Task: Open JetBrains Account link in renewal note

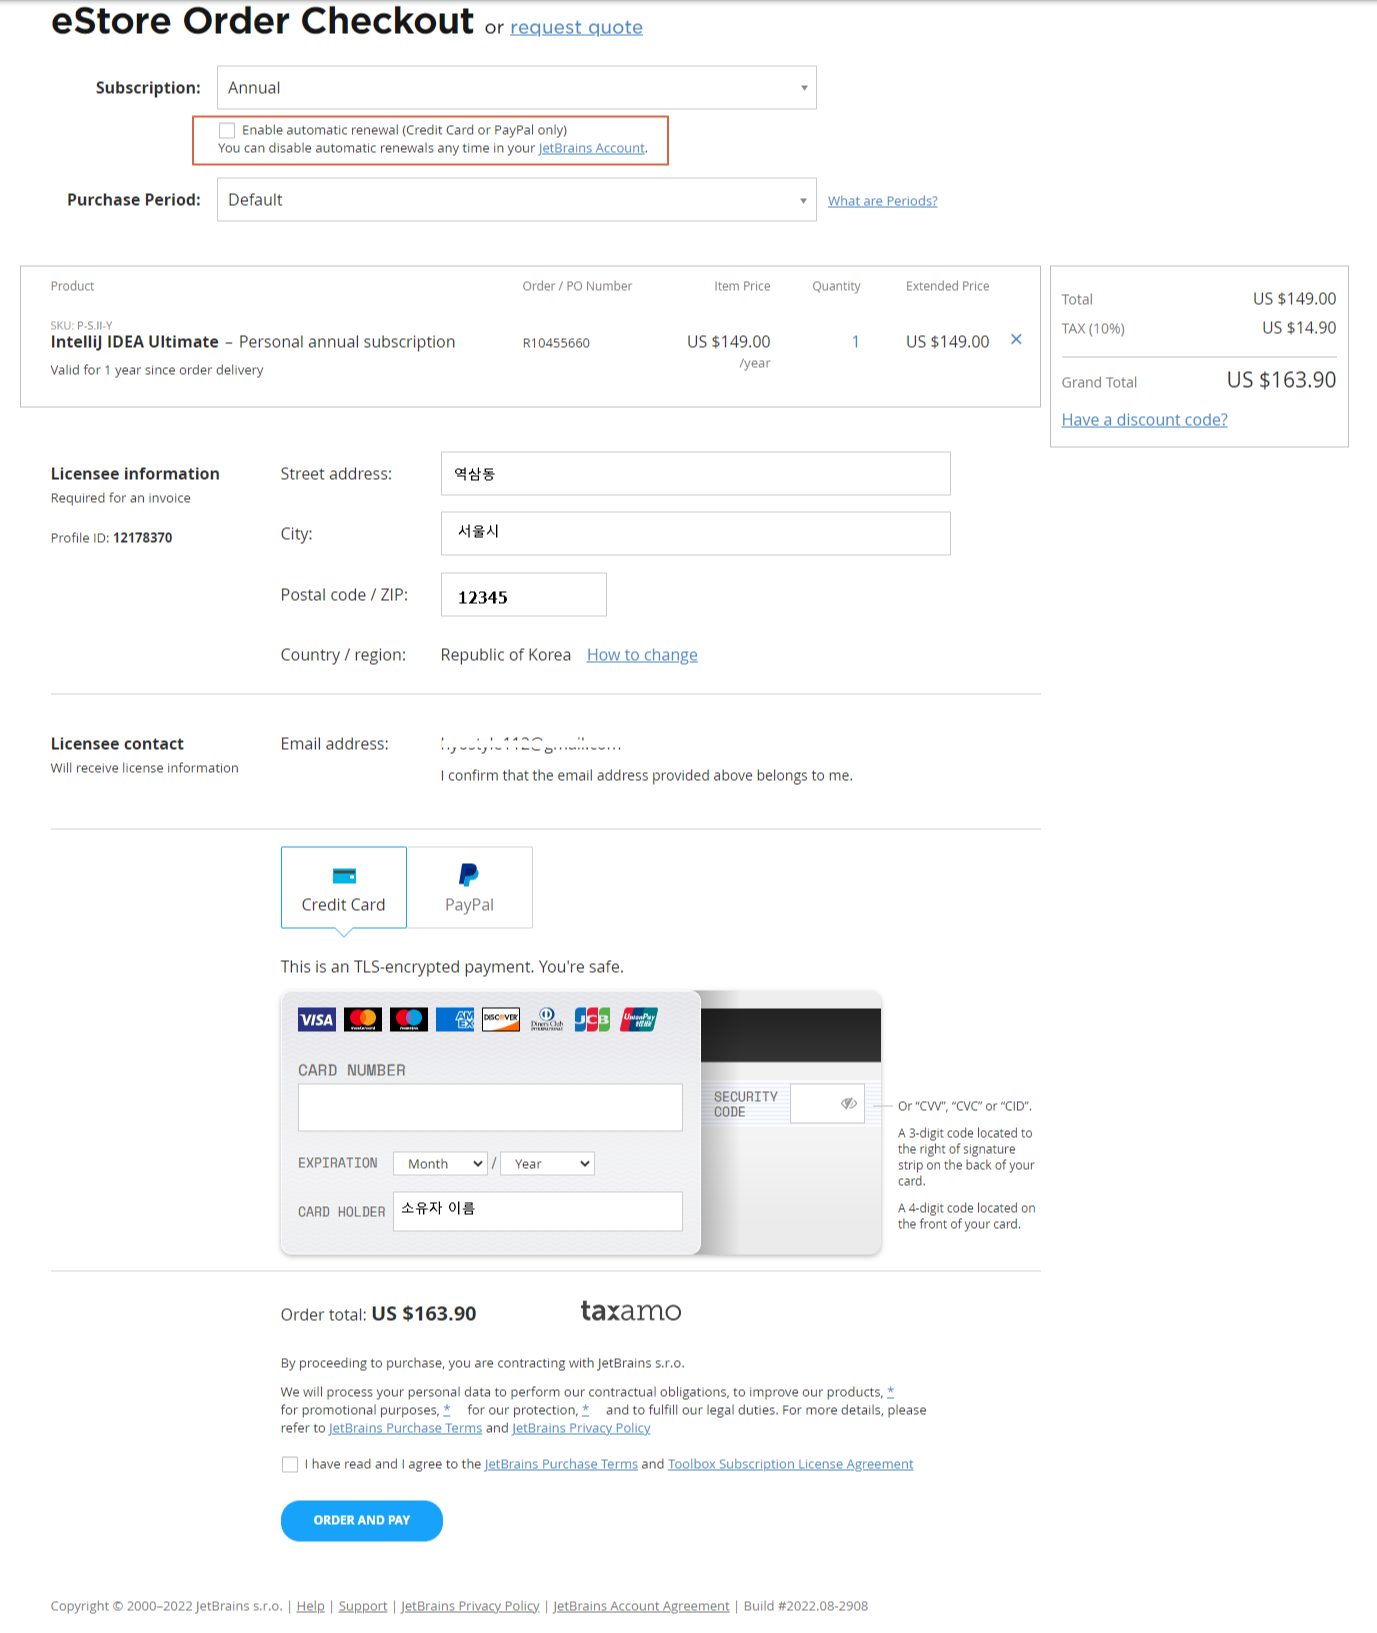Action: [592, 148]
